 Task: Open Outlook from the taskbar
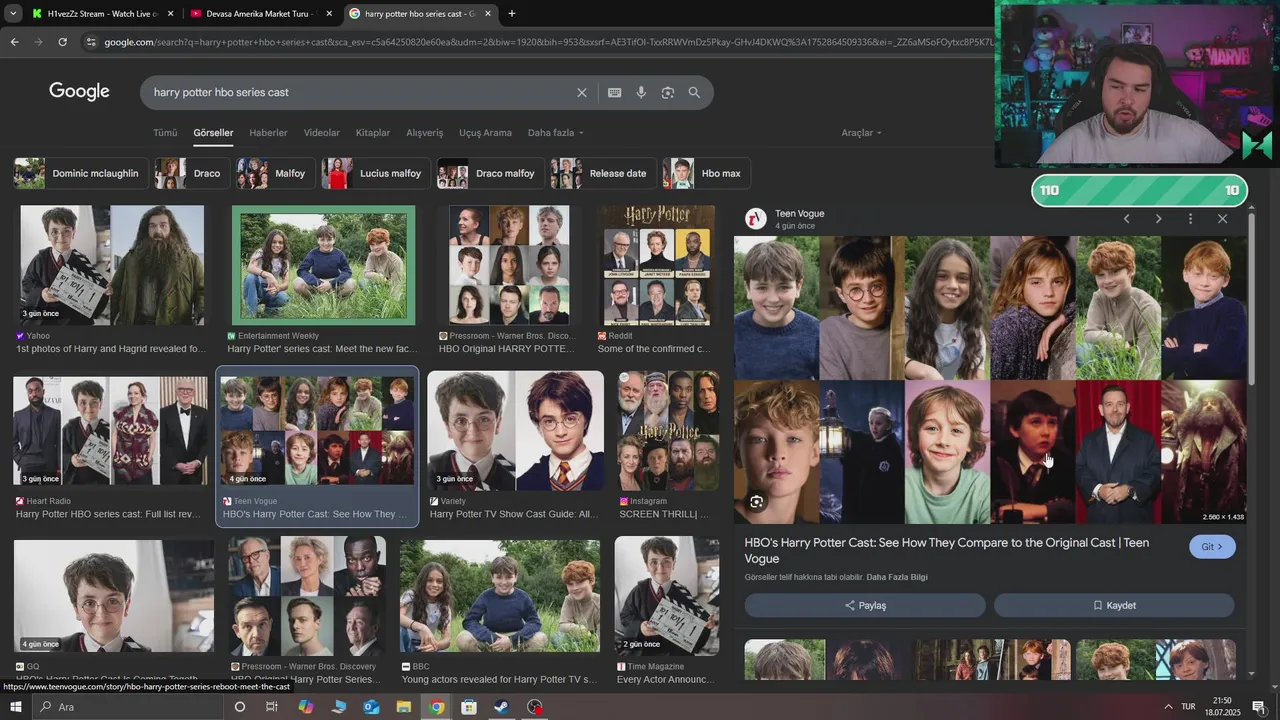(371, 707)
